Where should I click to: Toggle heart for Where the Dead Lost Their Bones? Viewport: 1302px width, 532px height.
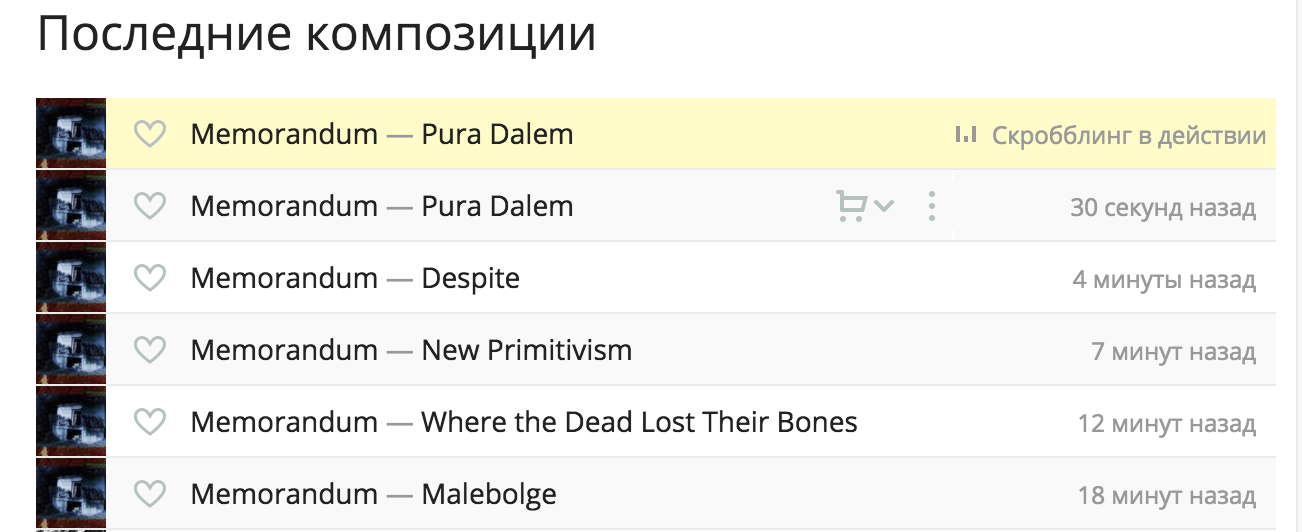[149, 422]
